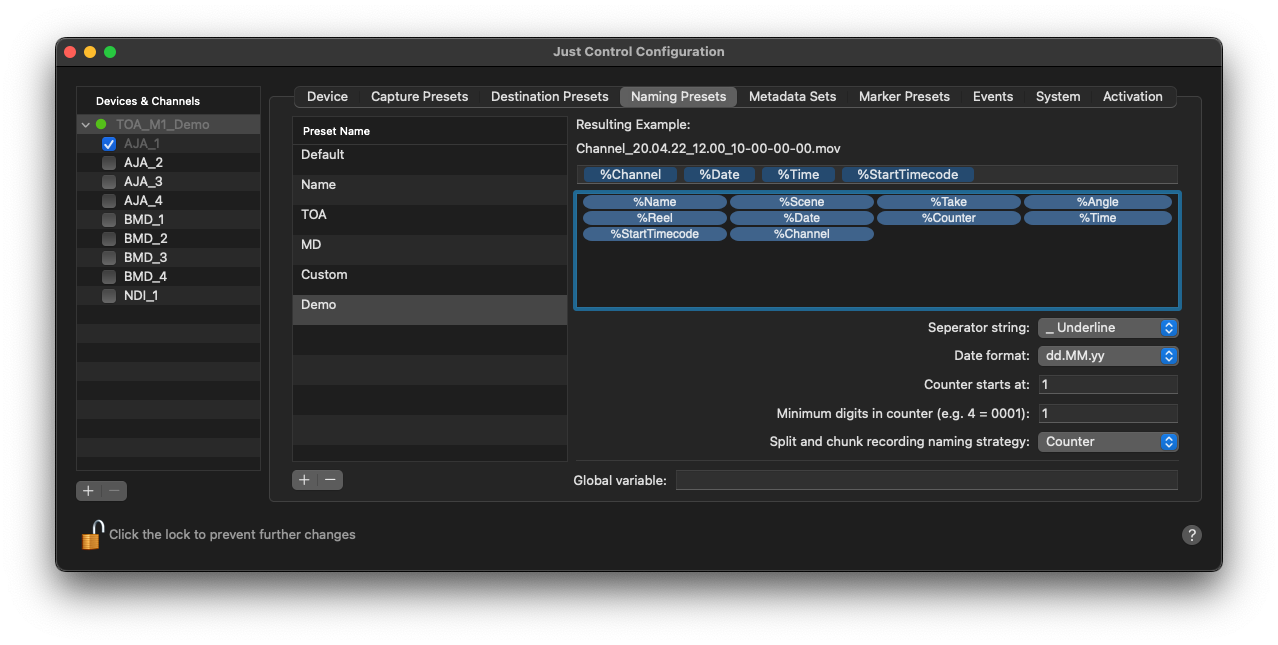
Task: Enable the AJA_4 channel checkbox
Action: click(x=109, y=201)
